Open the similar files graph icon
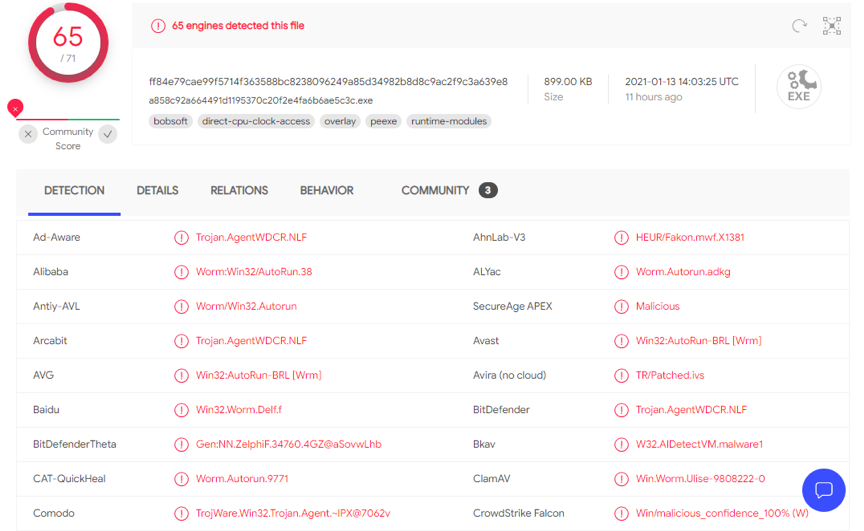 (x=831, y=26)
